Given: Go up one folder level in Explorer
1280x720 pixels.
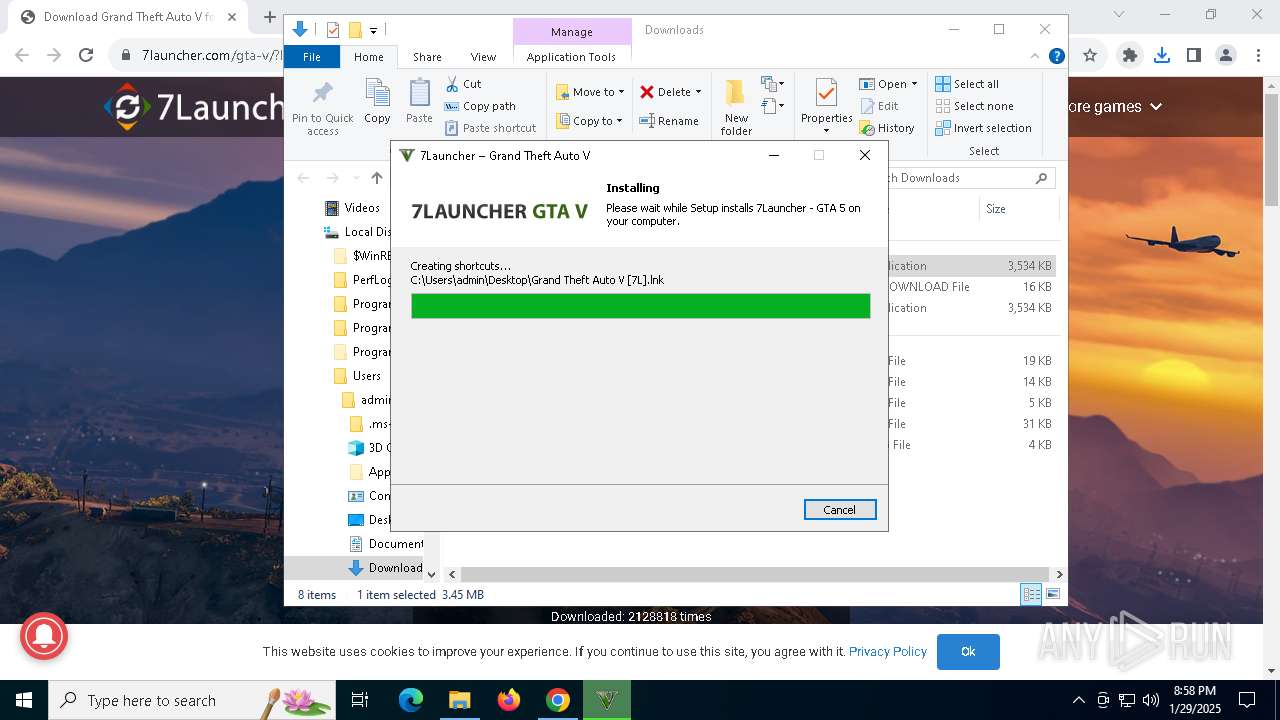Looking at the screenshot, I should coord(377,178).
